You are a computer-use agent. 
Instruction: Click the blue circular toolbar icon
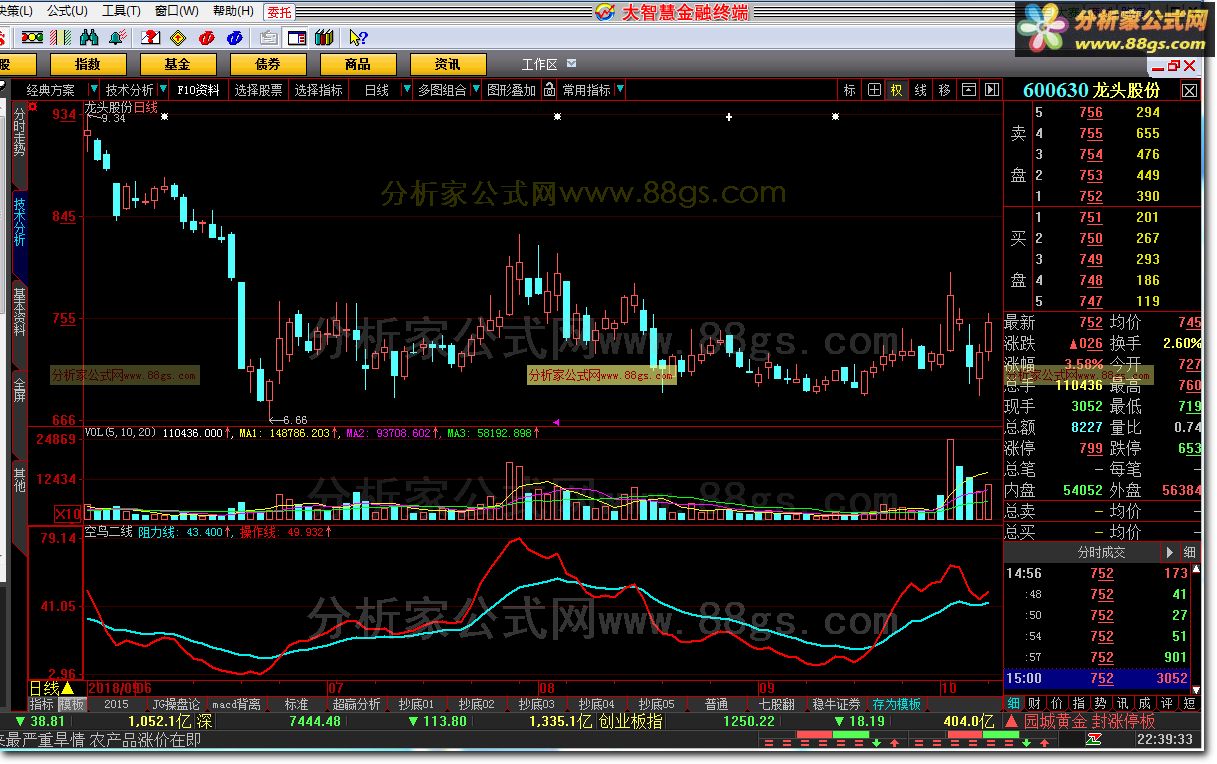(235, 38)
